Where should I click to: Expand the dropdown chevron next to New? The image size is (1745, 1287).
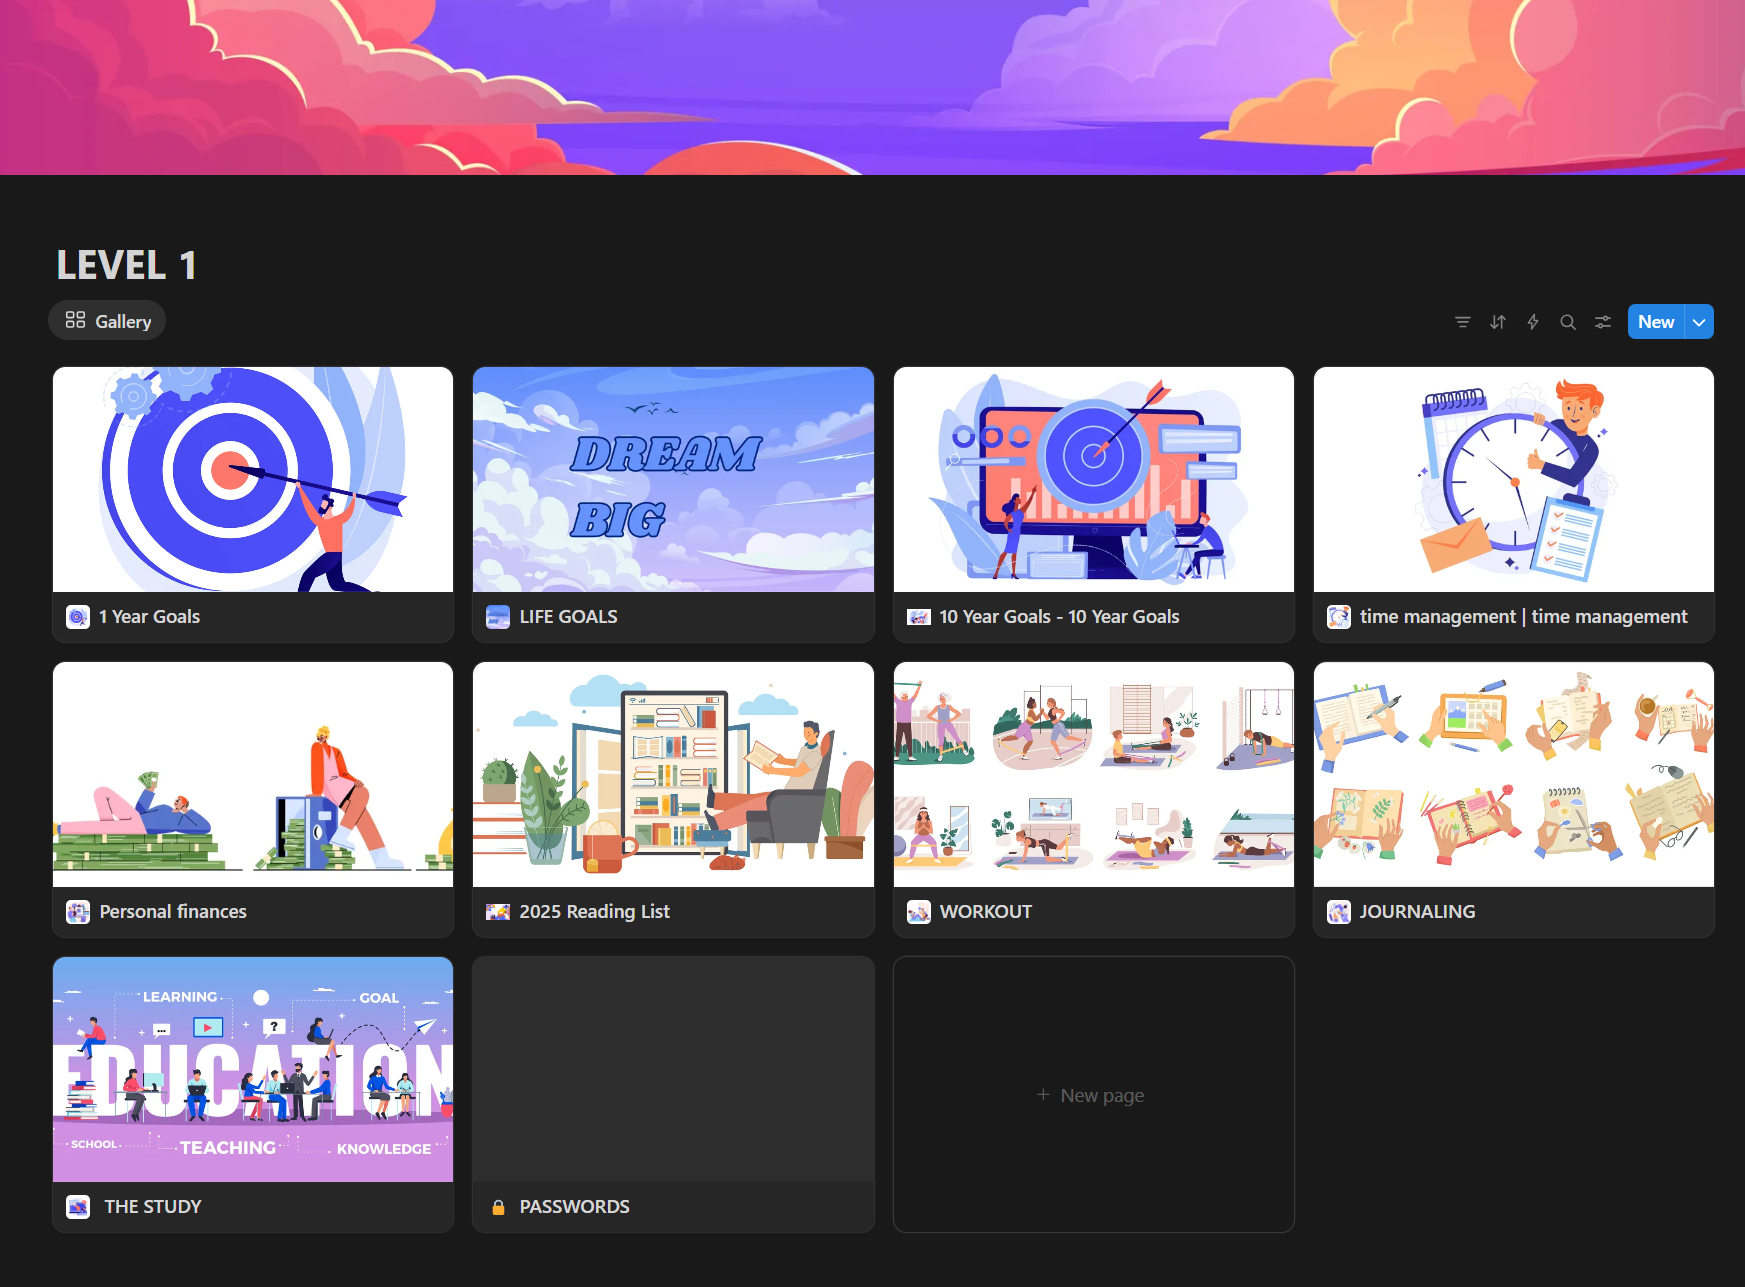[x=1698, y=321]
